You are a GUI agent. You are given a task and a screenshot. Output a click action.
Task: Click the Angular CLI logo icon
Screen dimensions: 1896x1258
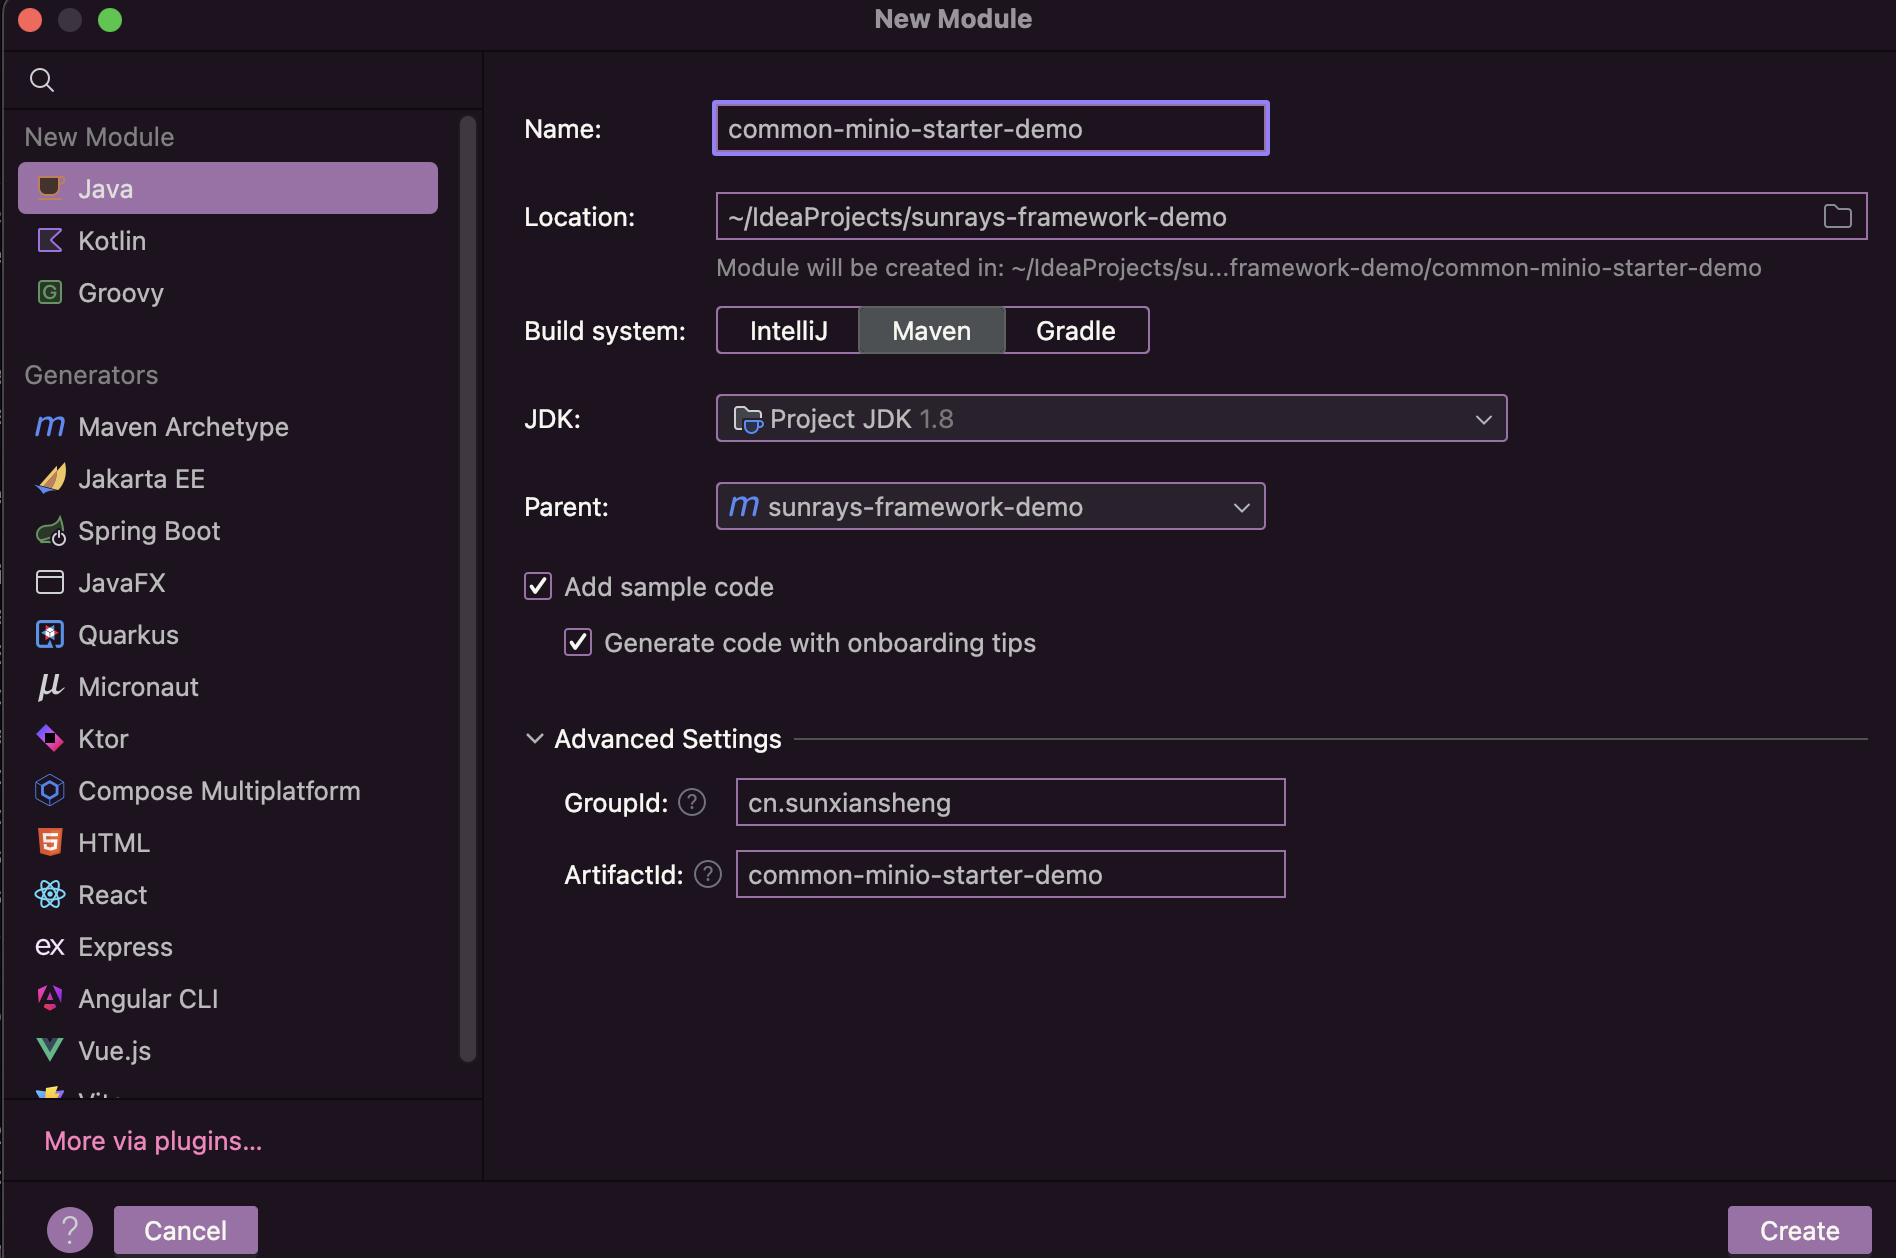tap(50, 998)
